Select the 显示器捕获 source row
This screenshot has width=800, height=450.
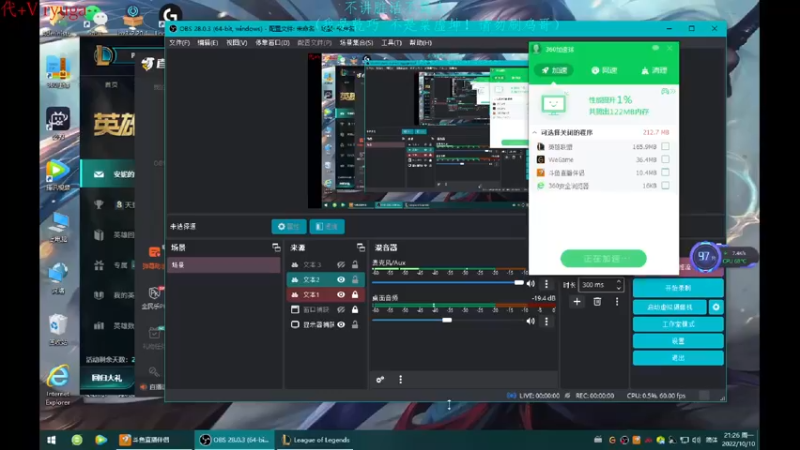[326, 324]
